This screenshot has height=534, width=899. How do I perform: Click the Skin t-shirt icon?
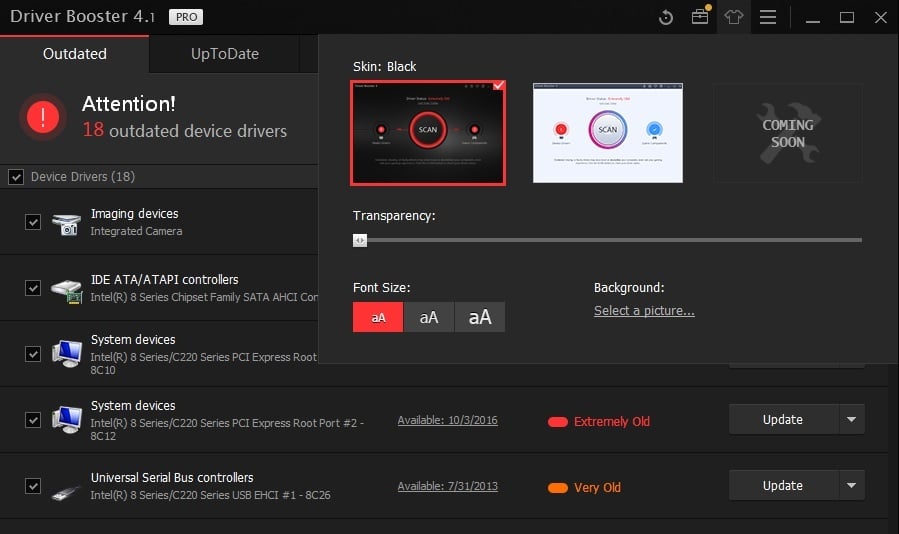coord(734,18)
